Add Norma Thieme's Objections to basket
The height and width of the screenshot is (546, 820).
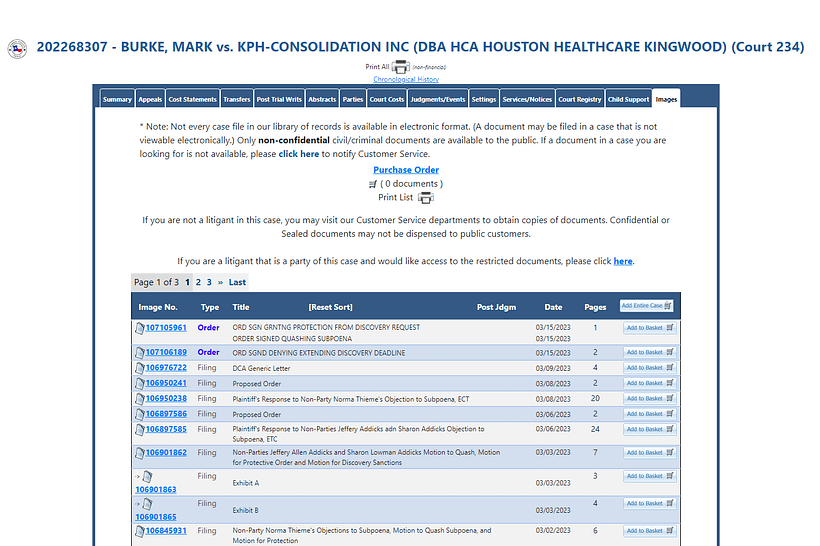click(650, 531)
